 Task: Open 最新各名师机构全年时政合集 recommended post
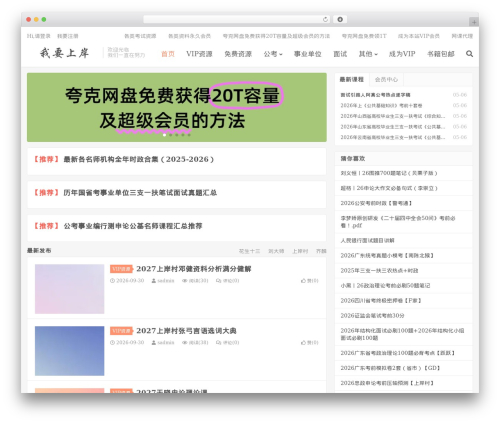pyautogui.click(x=138, y=159)
